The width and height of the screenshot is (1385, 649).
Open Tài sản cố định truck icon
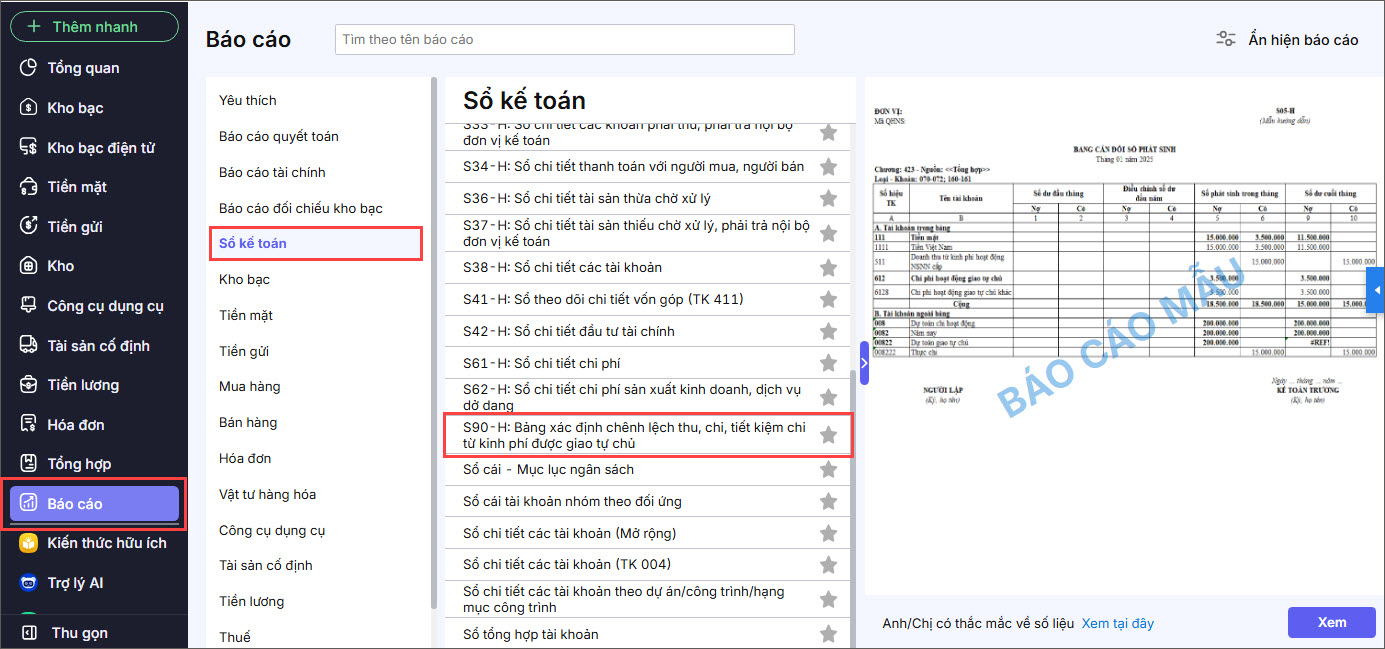point(29,346)
